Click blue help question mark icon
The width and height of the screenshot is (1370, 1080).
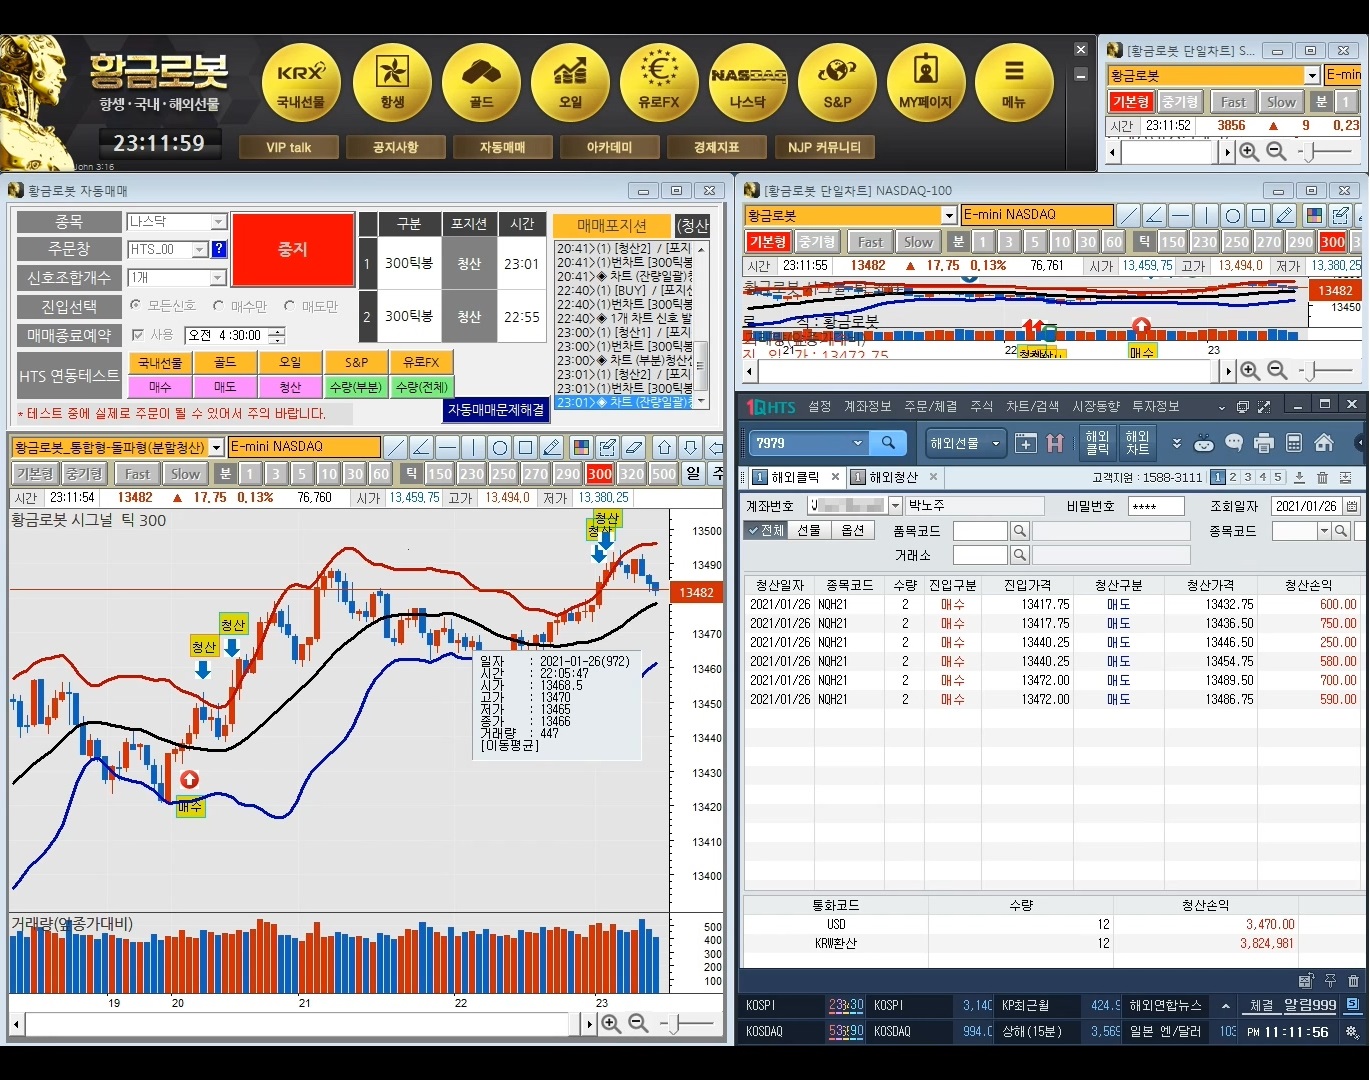[219, 249]
